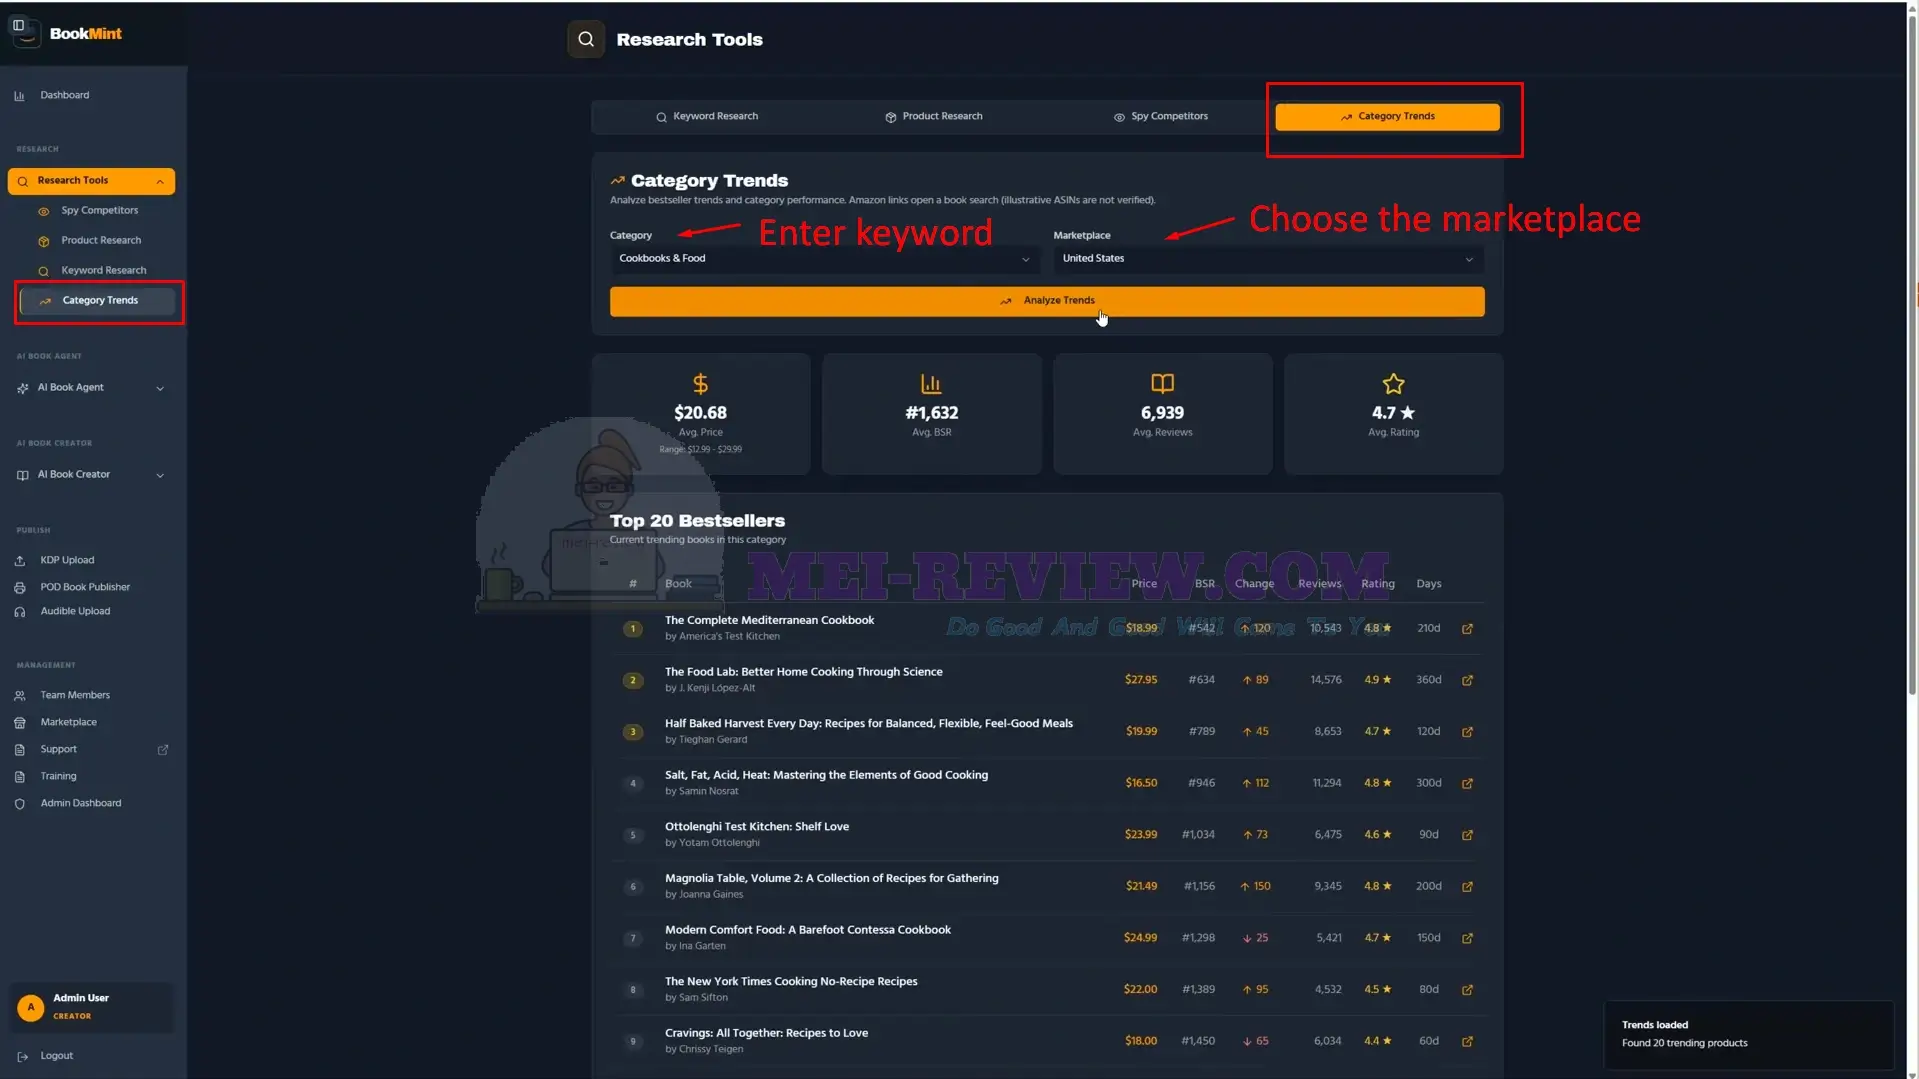This screenshot has width=1919, height=1079.
Task: Open Admin Dashboard in sidebar
Action: [80, 804]
